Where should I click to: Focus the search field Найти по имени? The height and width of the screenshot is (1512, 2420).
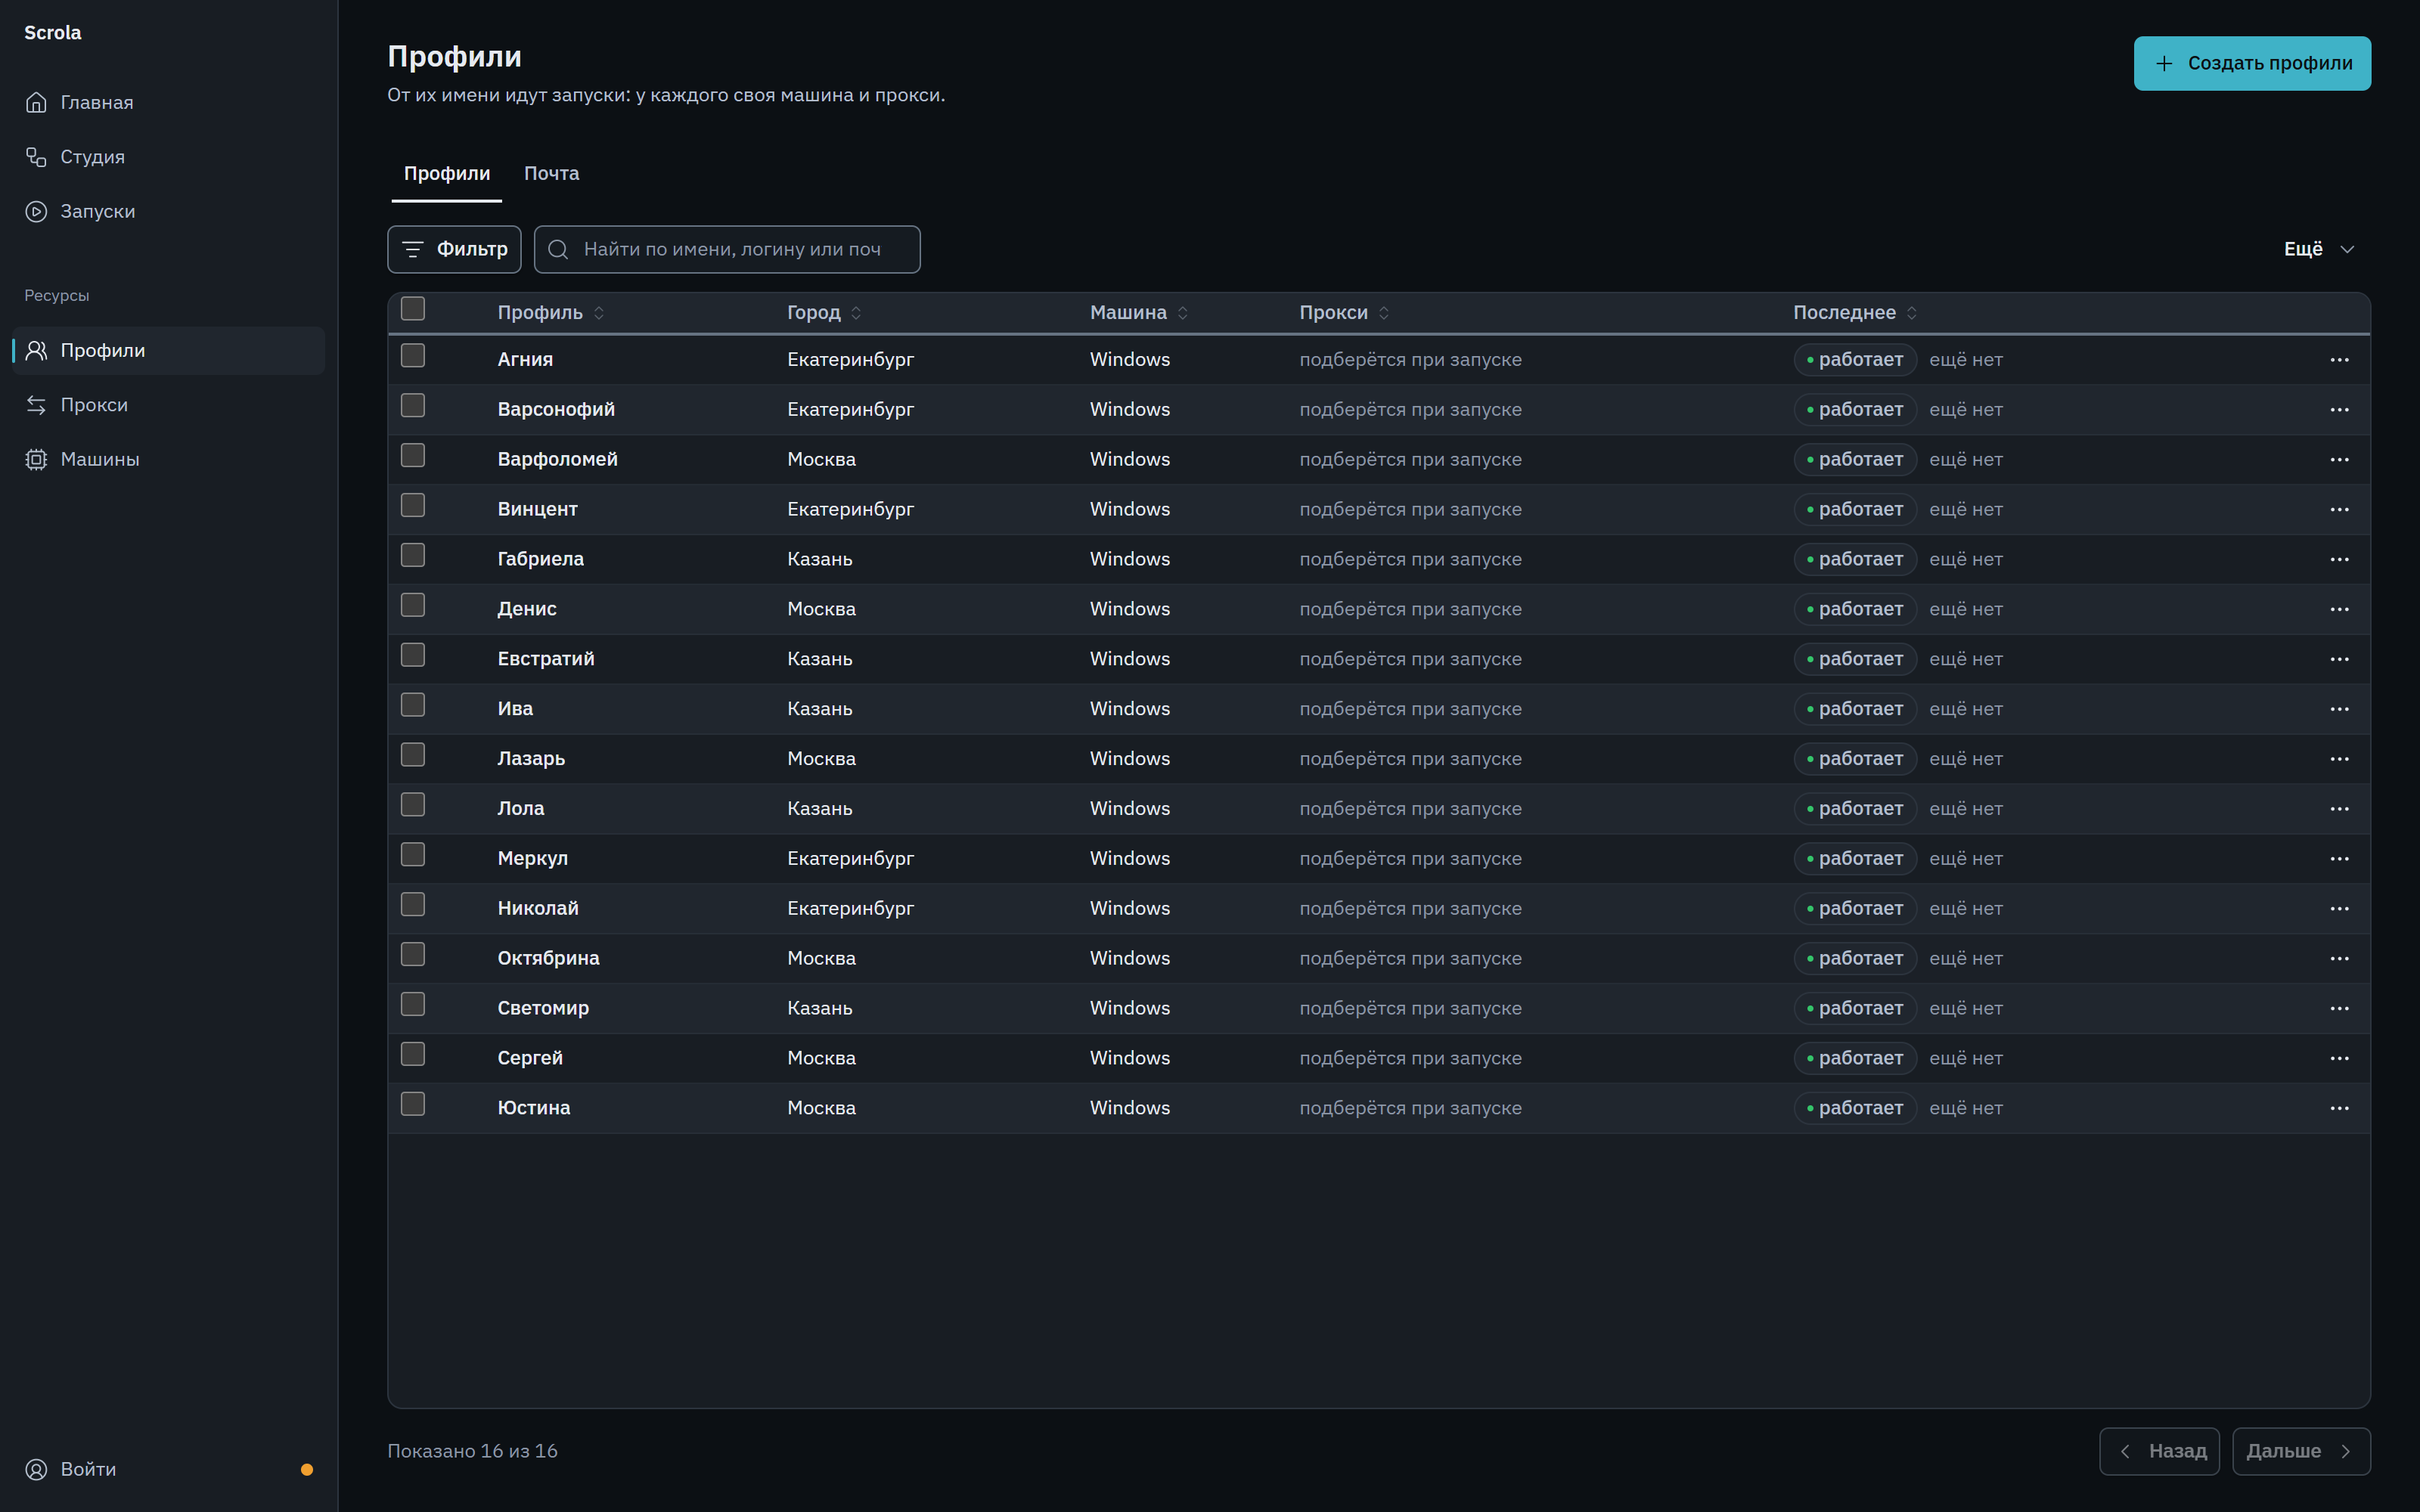727,249
